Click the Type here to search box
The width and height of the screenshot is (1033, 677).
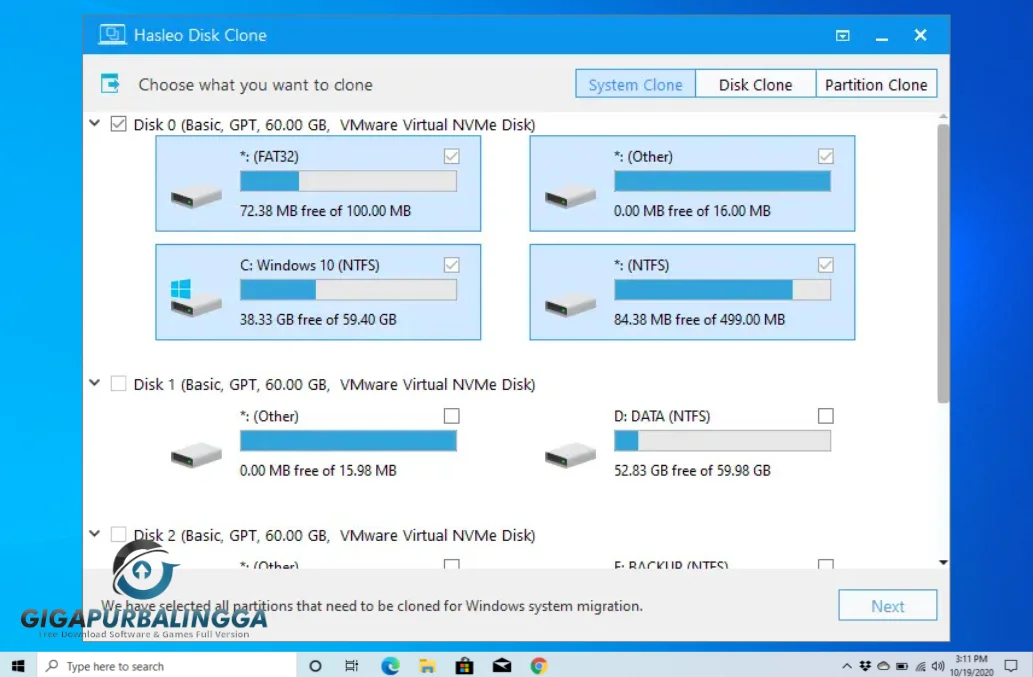click(166, 666)
